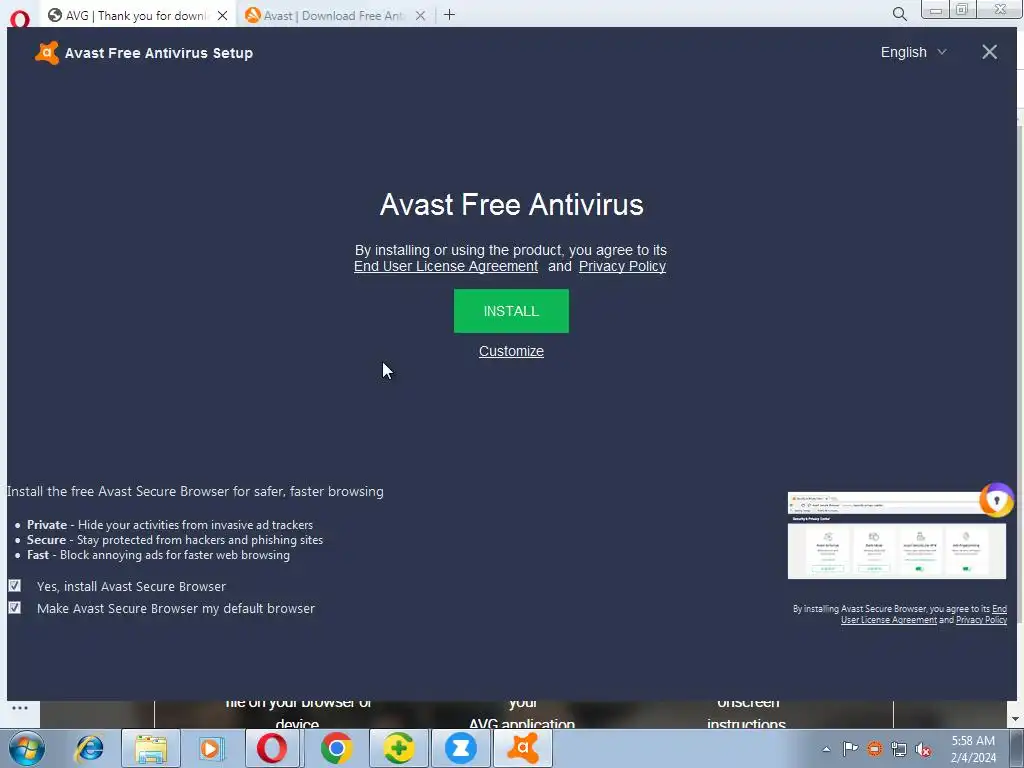Click the green INSTALL button

[511, 311]
